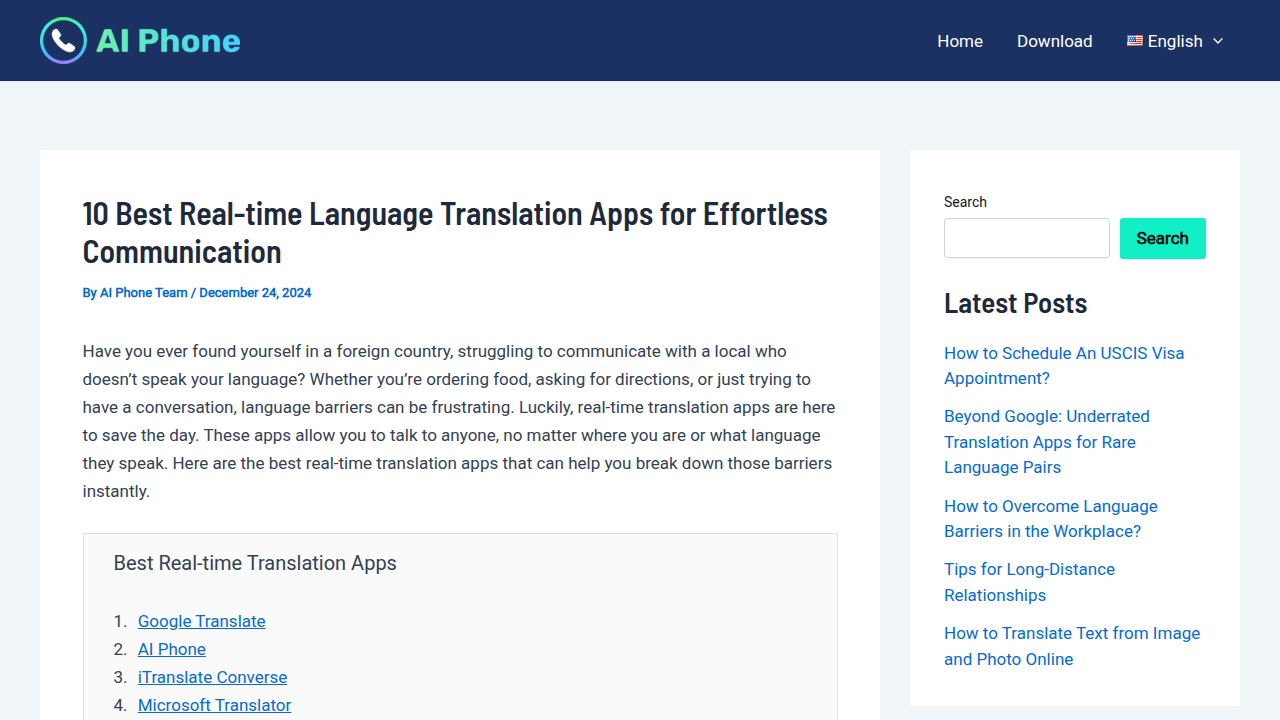Open the AI Phone Team author link
The height and width of the screenshot is (720, 1280).
coord(143,293)
